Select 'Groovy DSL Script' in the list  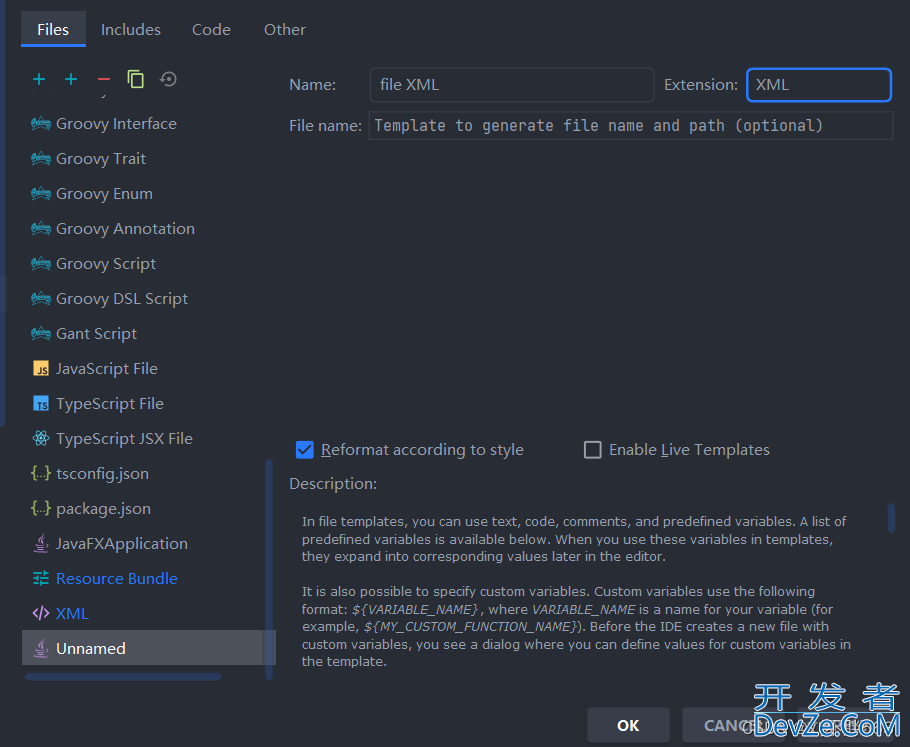pos(122,298)
